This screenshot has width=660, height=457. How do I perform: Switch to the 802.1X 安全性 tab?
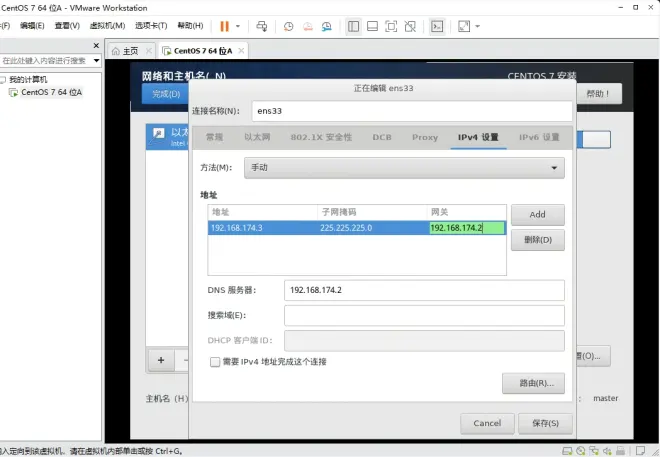pyautogui.click(x=321, y=137)
